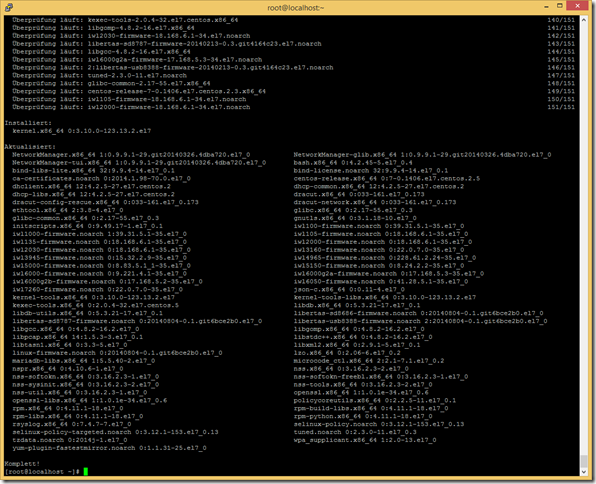The width and height of the screenshot is (596, 484).
Task: Click the lzo.x86_64 entry
Action: (x=347, y=353)
